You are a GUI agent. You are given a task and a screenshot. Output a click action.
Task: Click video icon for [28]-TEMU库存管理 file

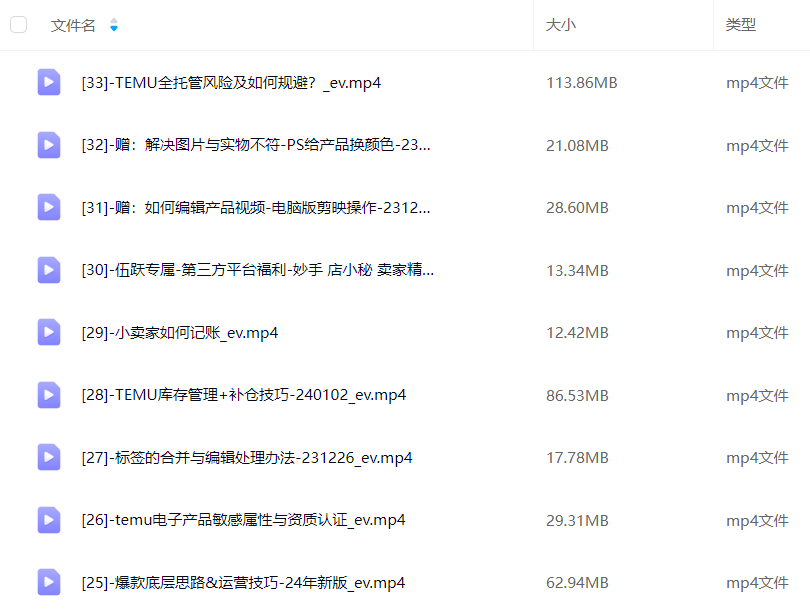[x=49, y=395]
